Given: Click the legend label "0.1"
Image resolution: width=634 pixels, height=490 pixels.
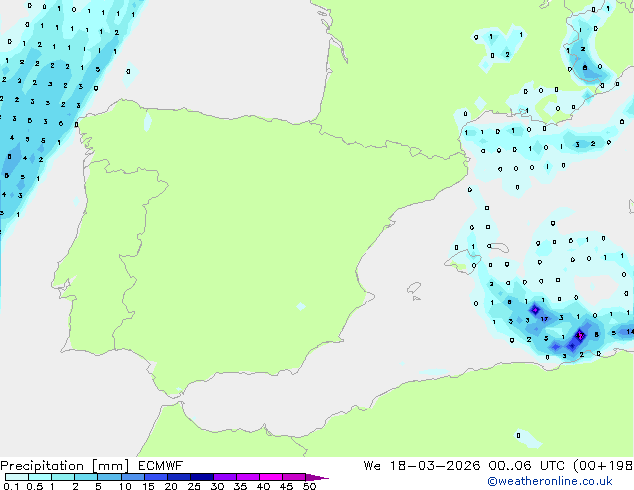Looking at the screenshot, I should tap(11, 486).
